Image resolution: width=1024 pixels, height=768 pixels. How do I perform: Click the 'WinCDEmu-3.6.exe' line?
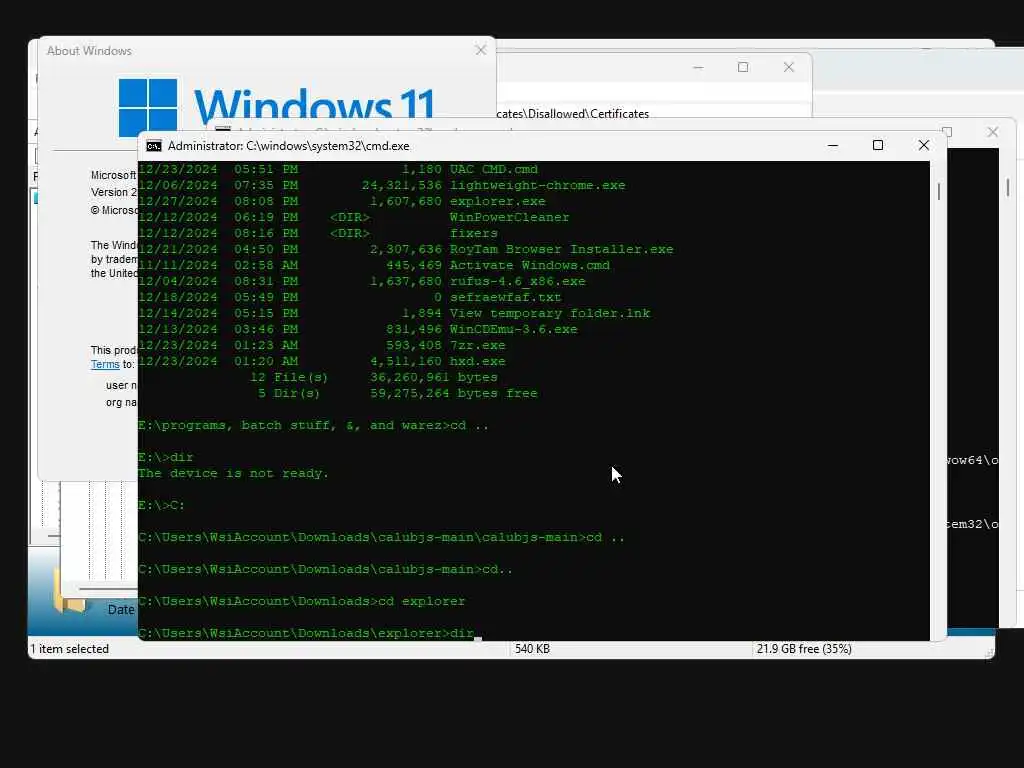click(x=358, y=329)
